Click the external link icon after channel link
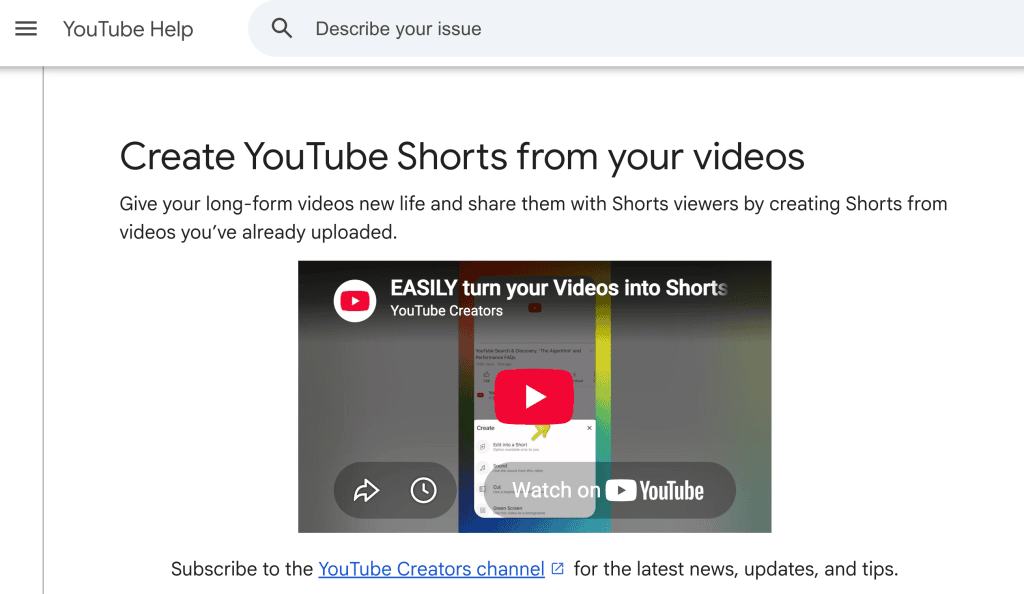The height and width of the screenshot is (594, 1024). 558,569
